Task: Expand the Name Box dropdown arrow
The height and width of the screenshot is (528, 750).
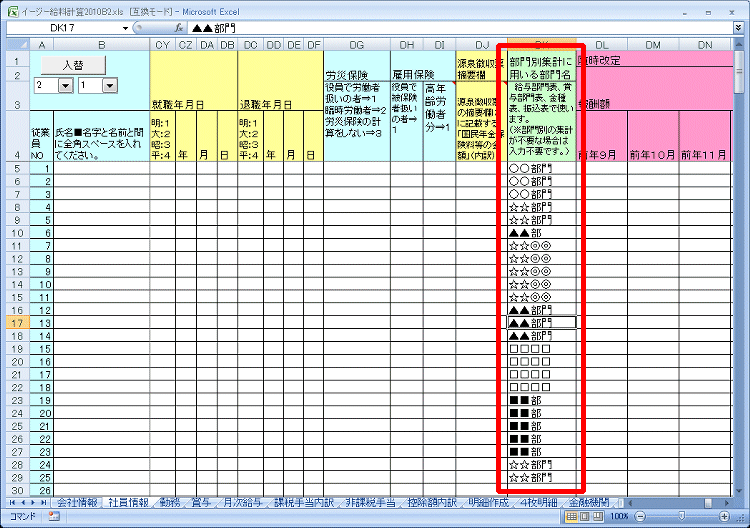Action: 125,28
